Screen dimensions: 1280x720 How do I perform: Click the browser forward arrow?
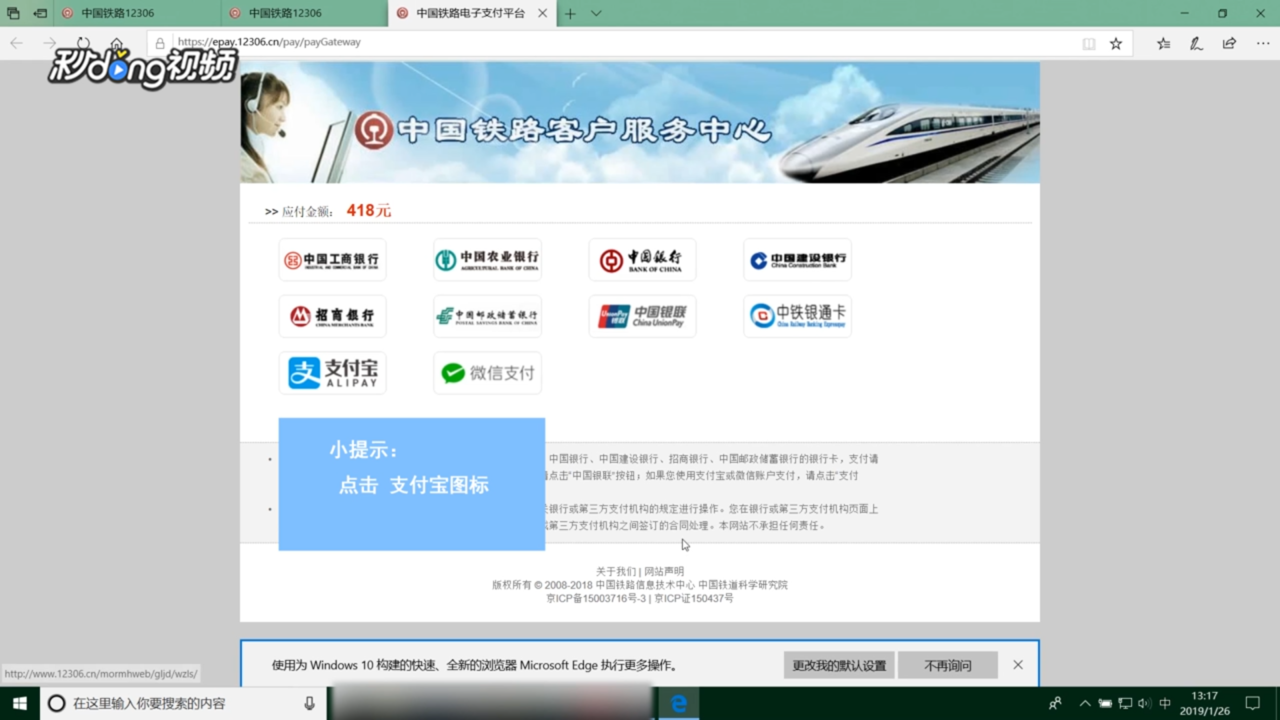[49, 43]
